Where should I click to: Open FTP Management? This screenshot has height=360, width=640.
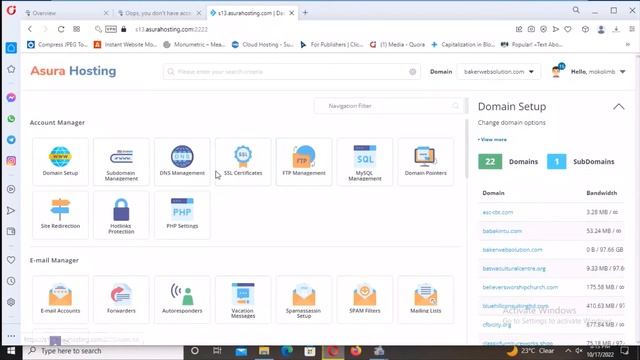coord(304,162)
